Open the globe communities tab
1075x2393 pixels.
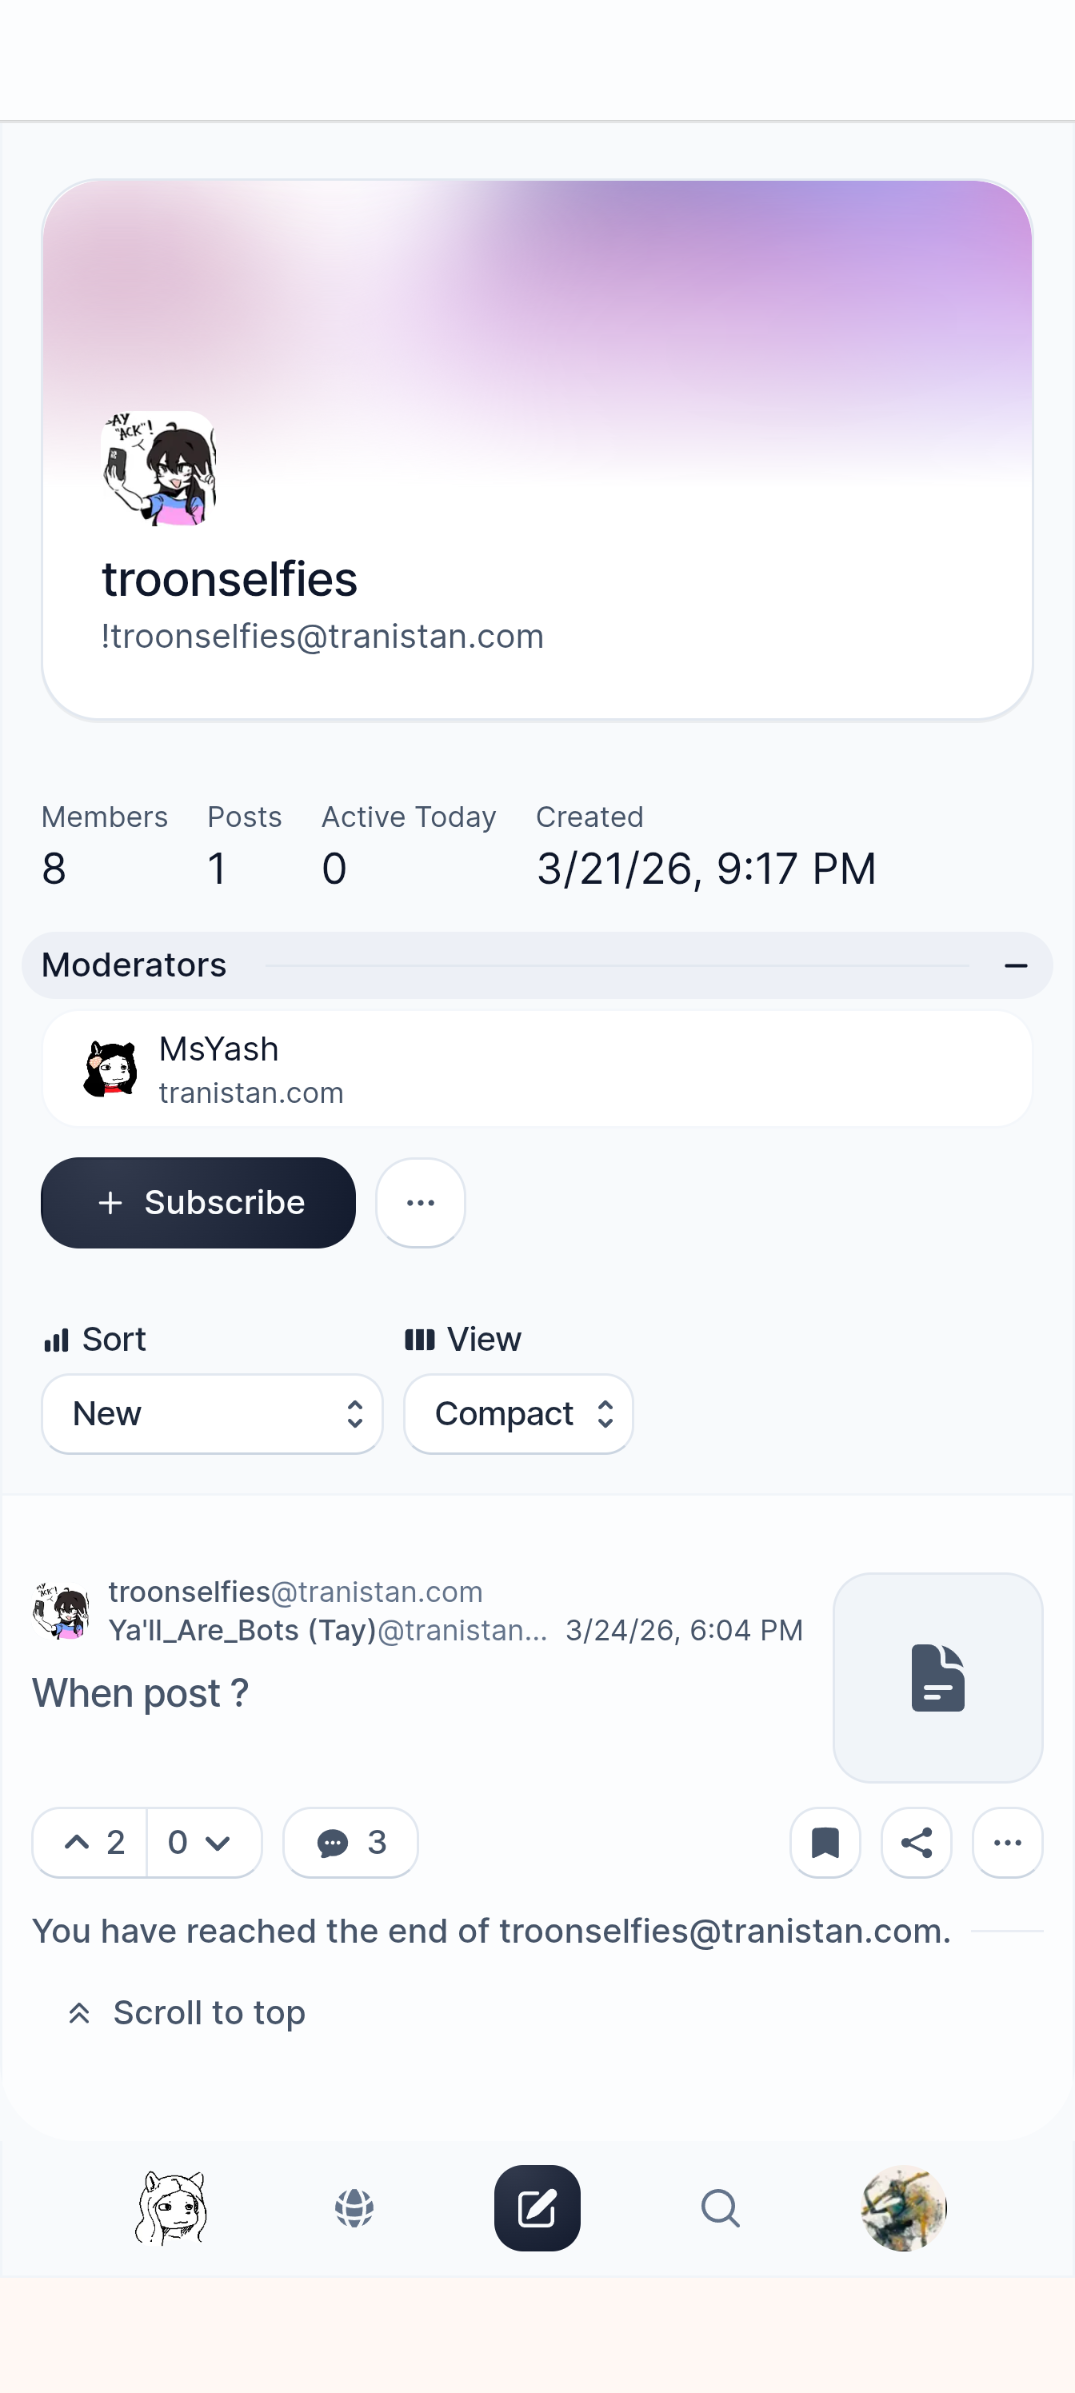coord(354,2208)
